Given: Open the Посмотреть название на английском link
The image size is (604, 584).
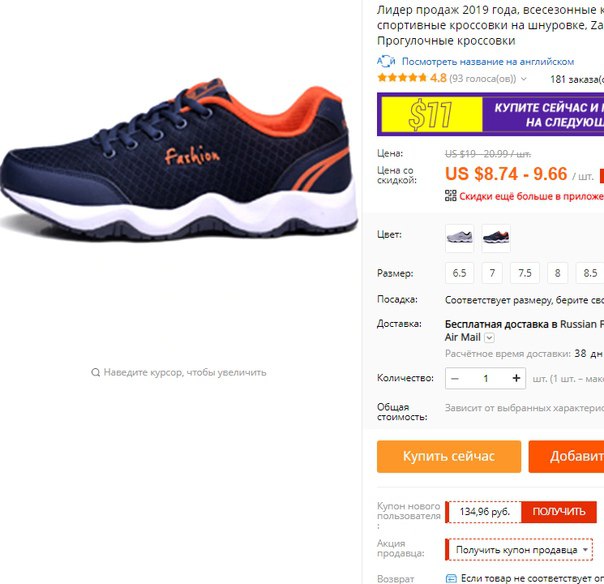Looking at the screenshot, I should pos(488,62).
